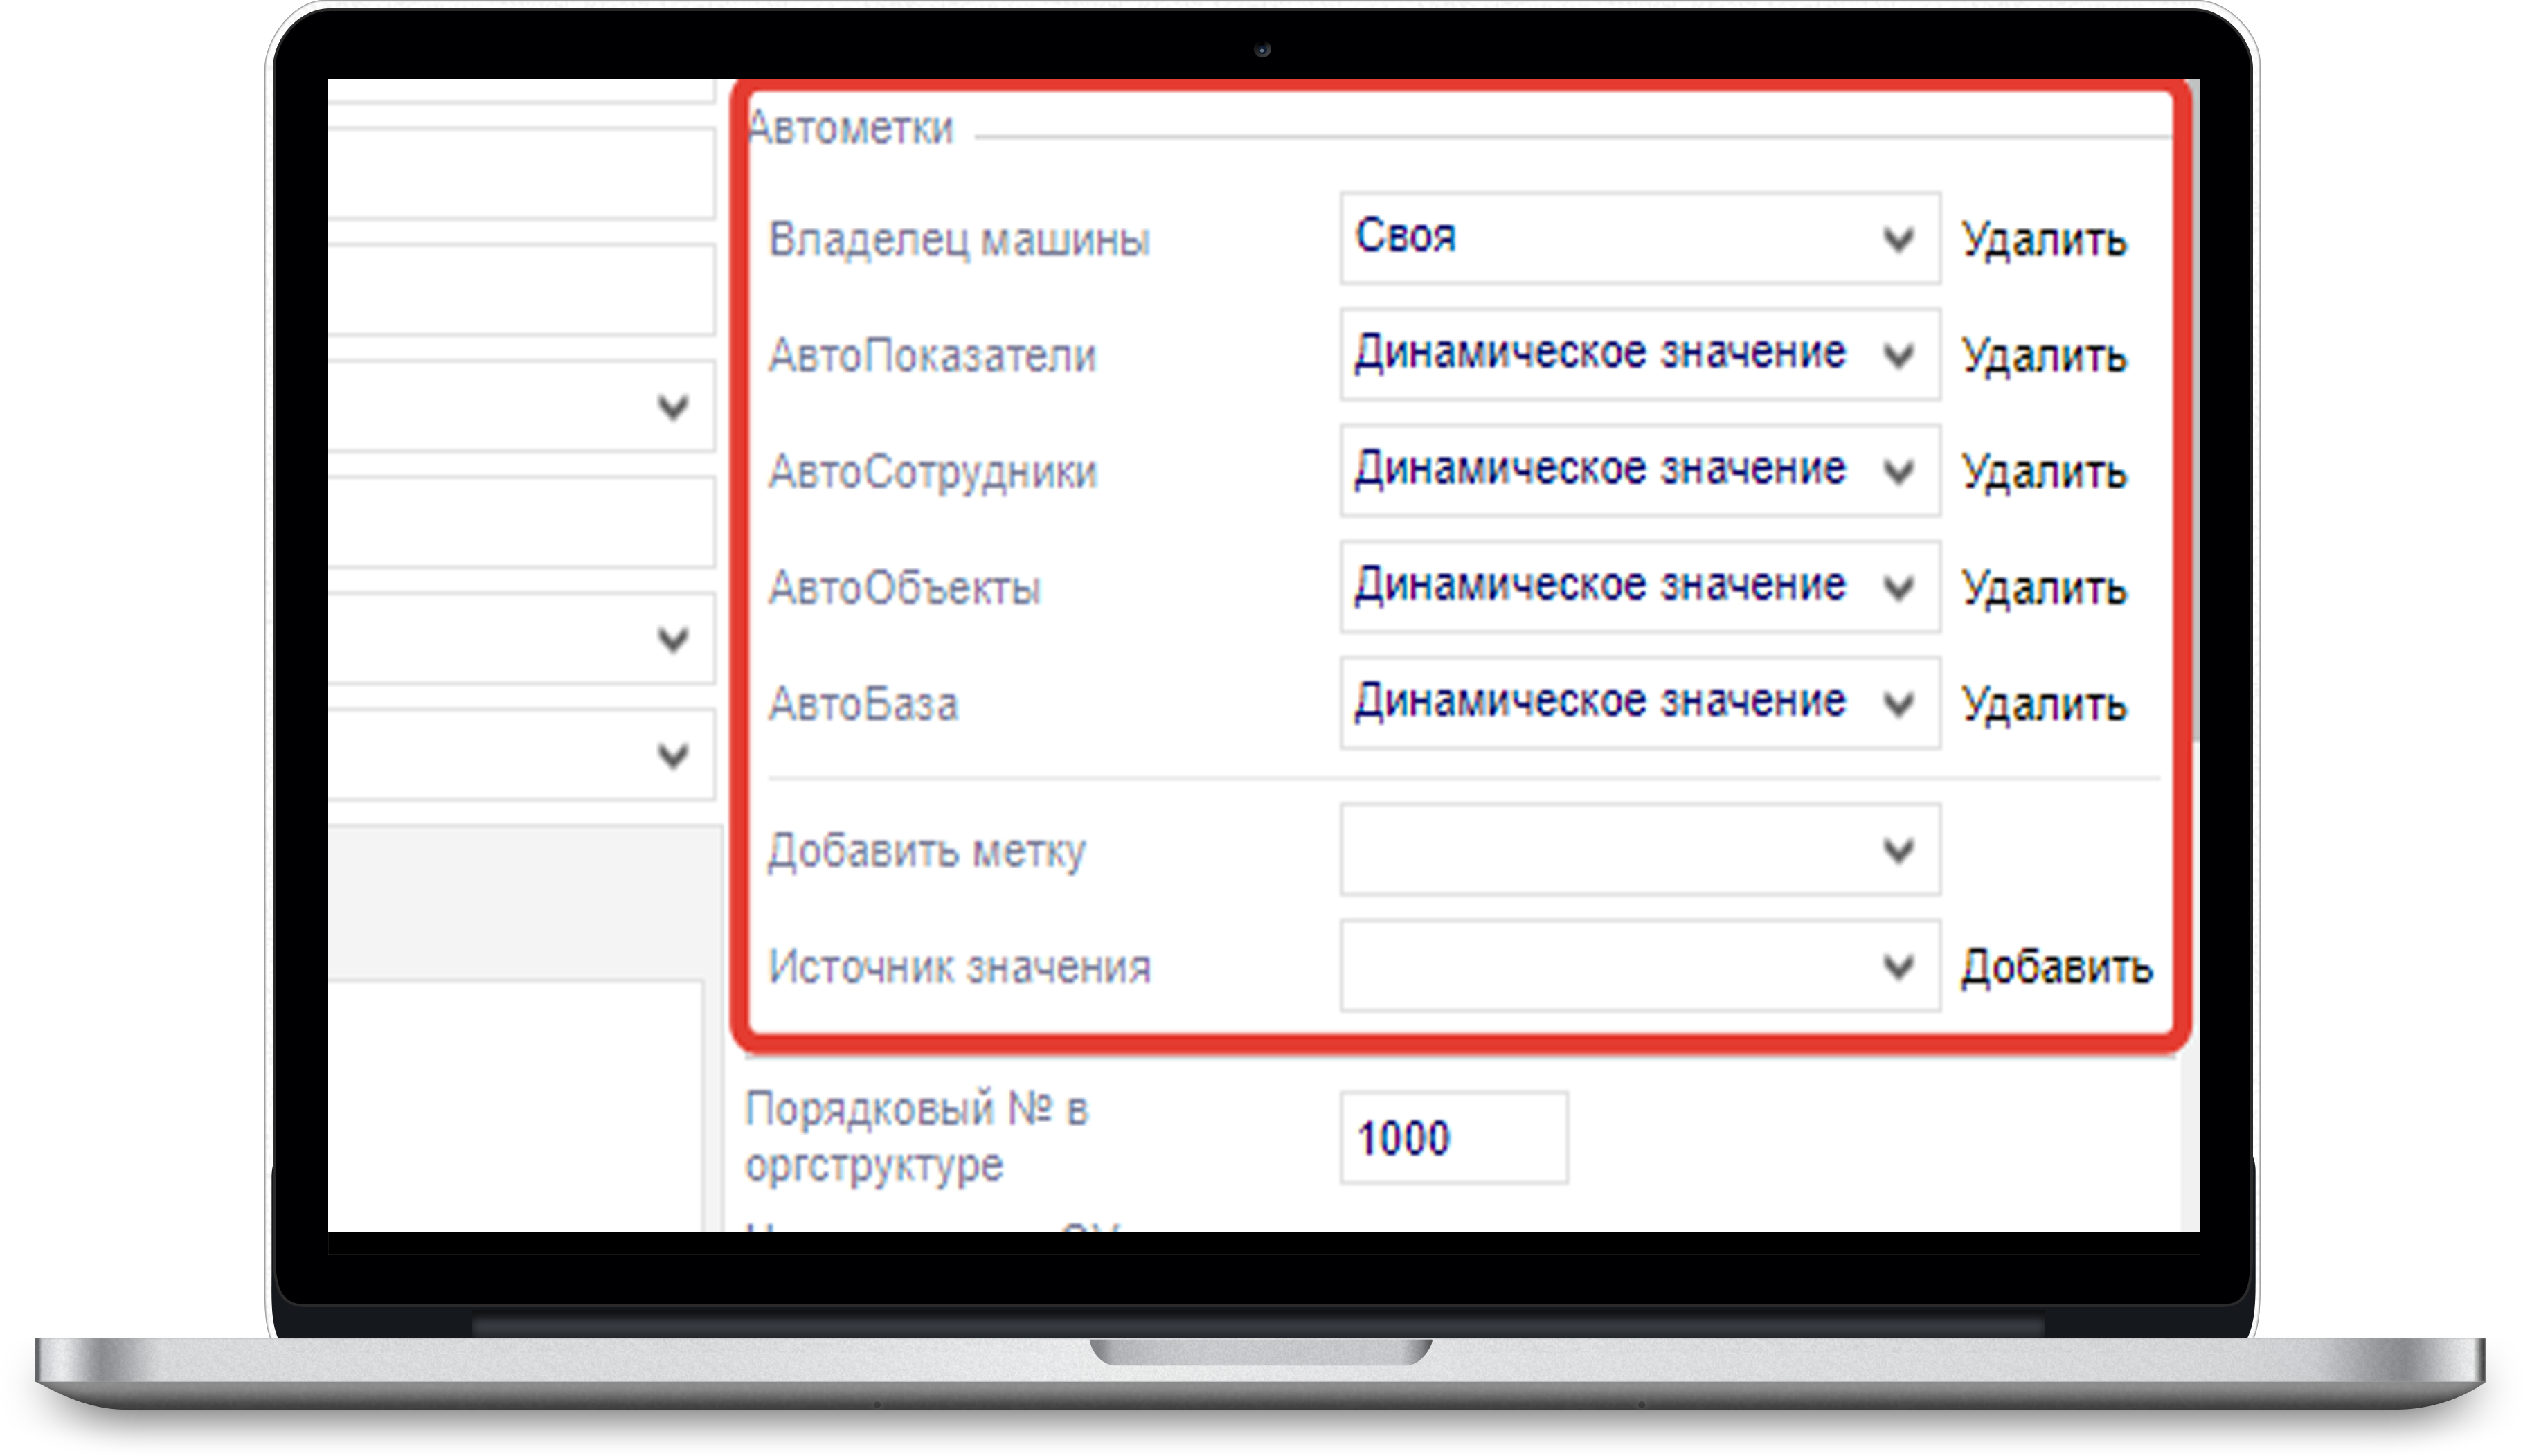2523x1456 pixels.
Task: Click the empty field above the middle left dropdown
Action: pos(520,522)
